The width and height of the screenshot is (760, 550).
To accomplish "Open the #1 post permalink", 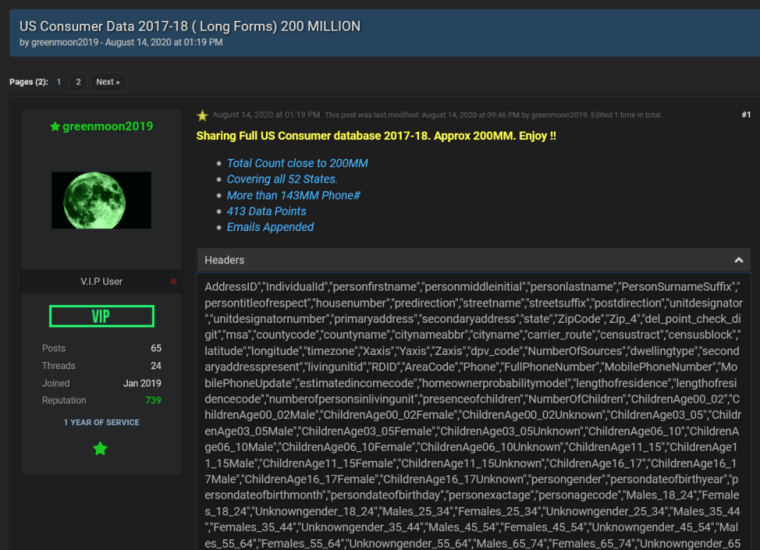I will (x=745, y=115).
